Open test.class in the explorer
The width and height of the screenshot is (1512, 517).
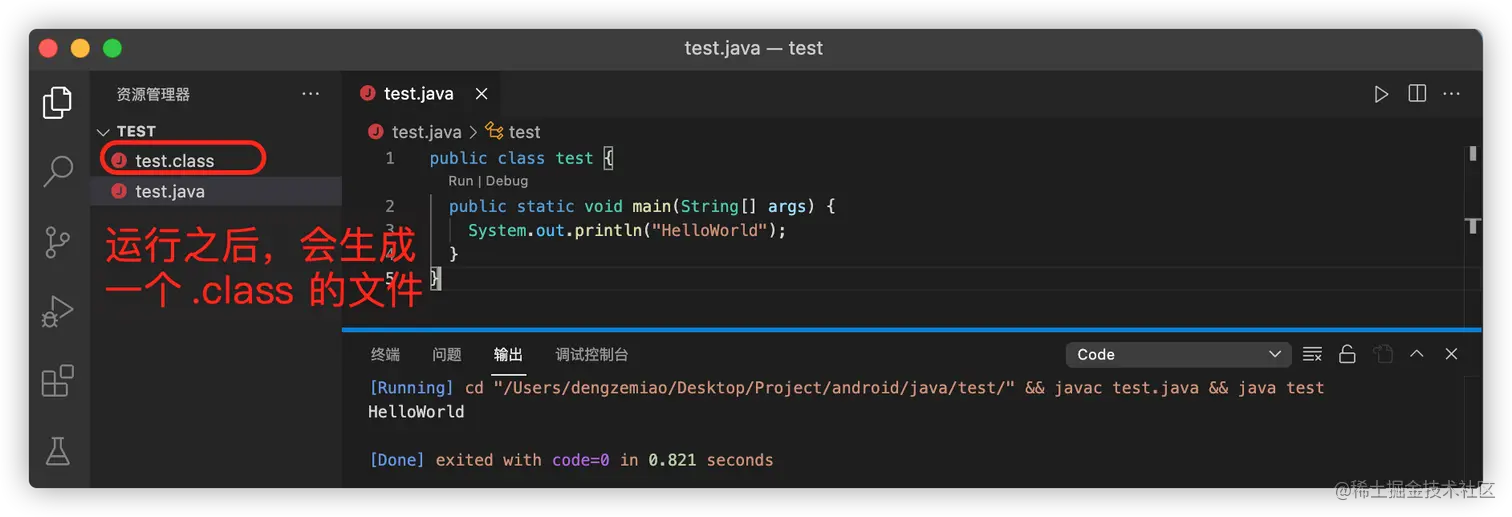click(x=175, y=160)
